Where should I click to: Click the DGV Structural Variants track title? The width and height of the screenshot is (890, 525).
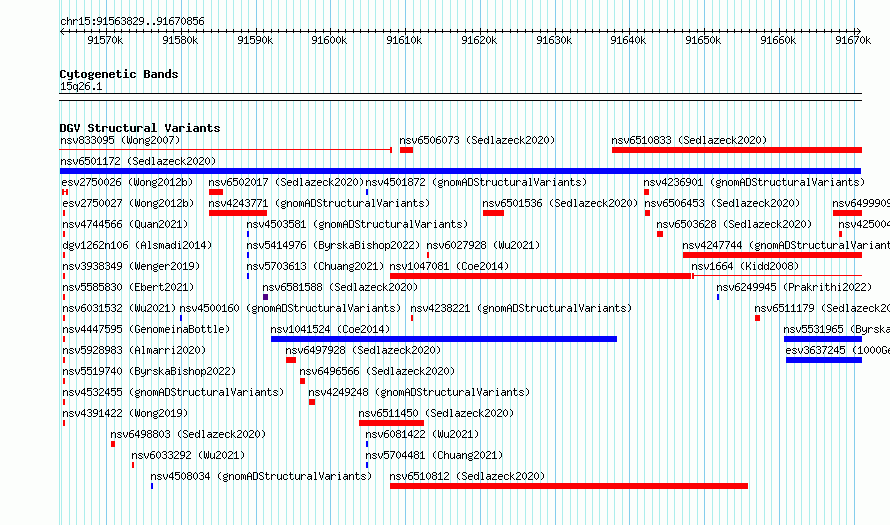pyautogui.click(x=140, y=128)
